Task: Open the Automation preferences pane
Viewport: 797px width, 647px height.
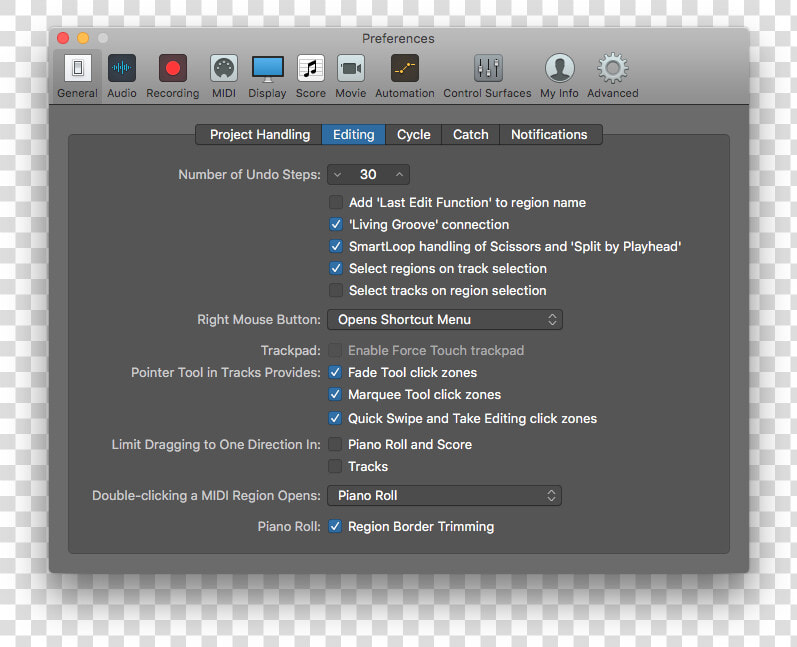Action: coord(405,76)
